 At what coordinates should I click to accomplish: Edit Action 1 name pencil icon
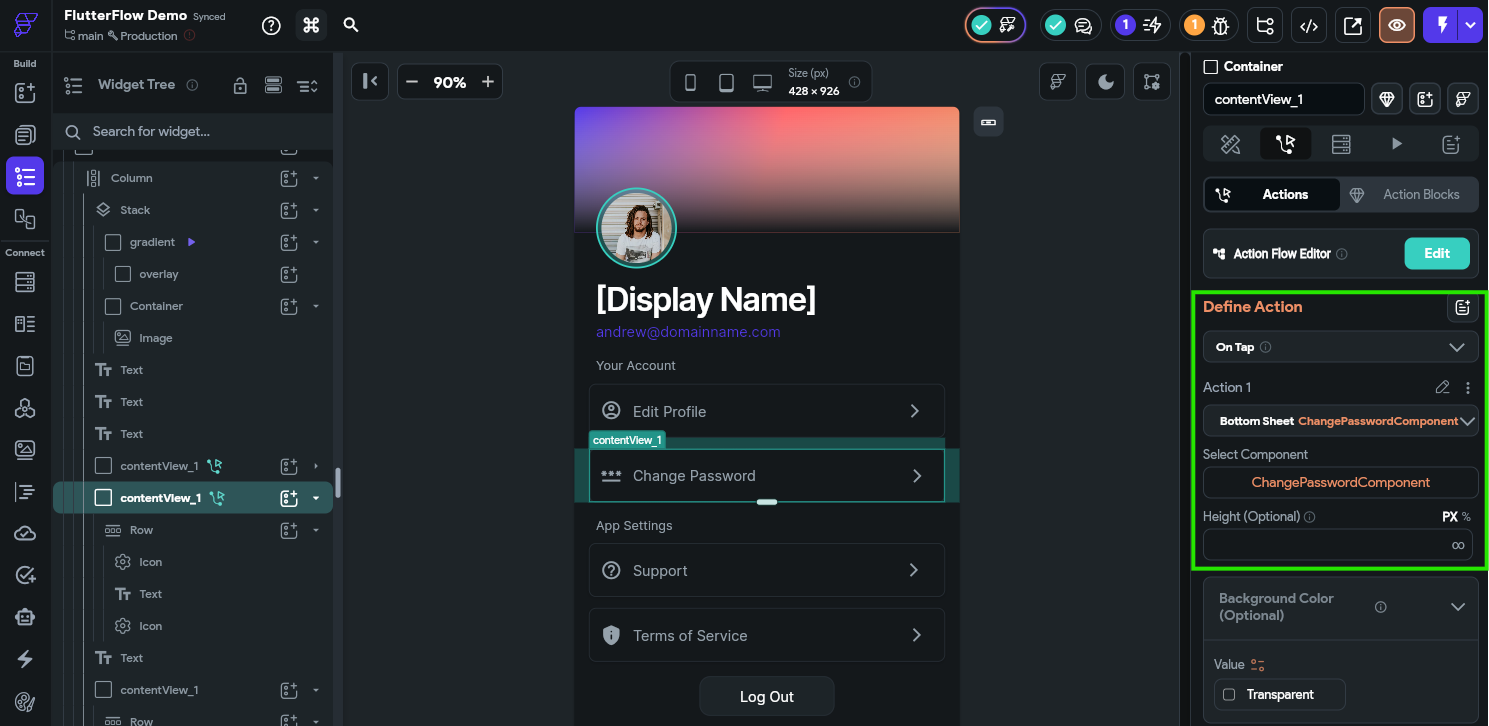pos(1442,387)
